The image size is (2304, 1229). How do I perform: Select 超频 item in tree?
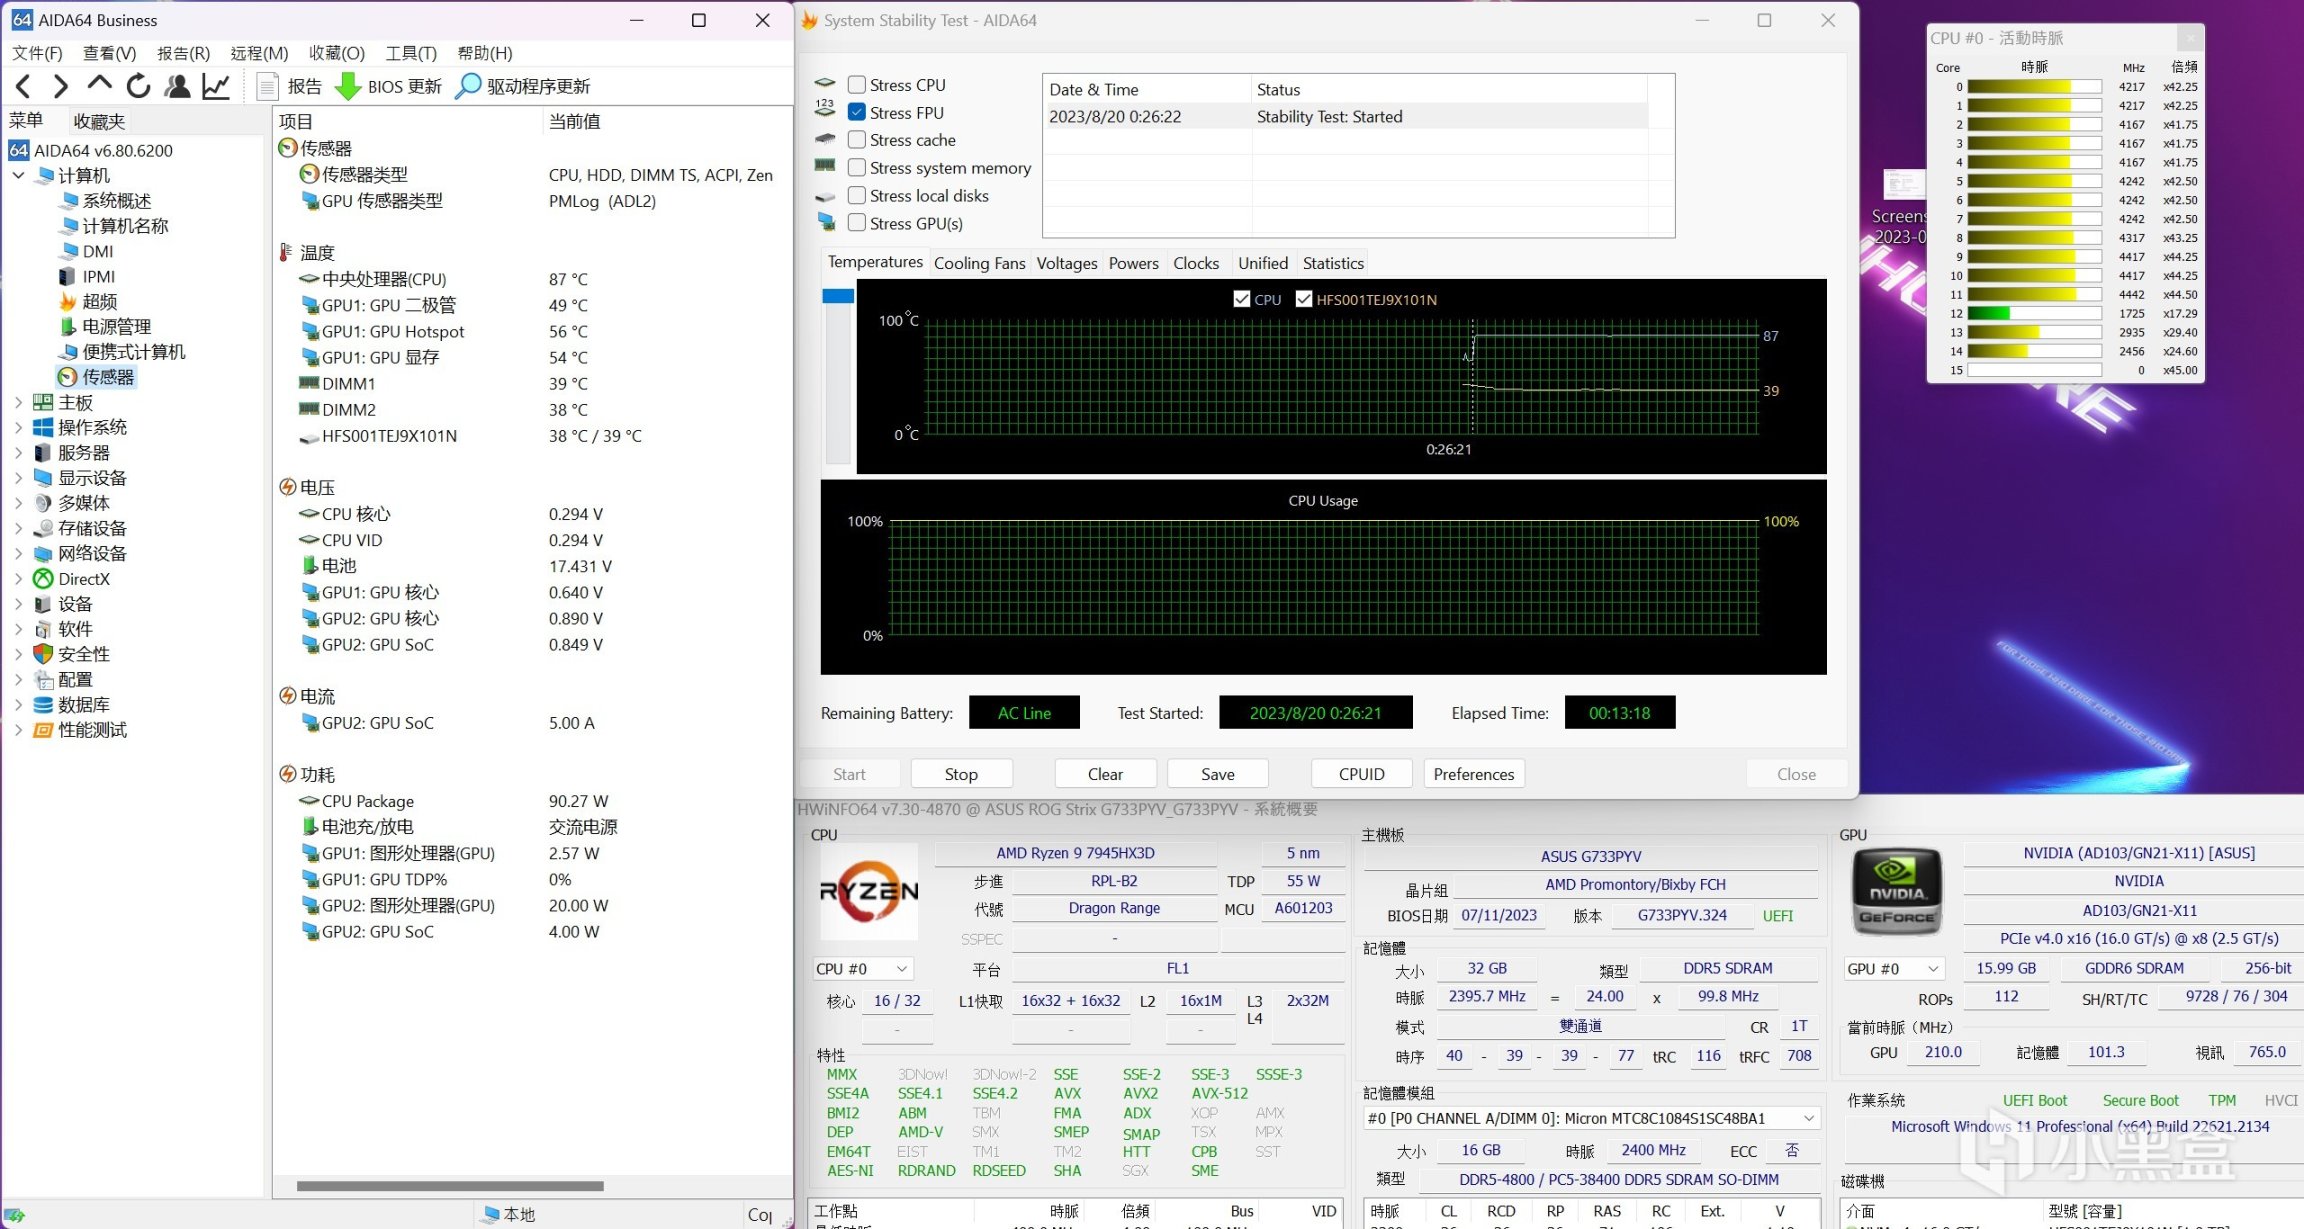coord(99,302)
